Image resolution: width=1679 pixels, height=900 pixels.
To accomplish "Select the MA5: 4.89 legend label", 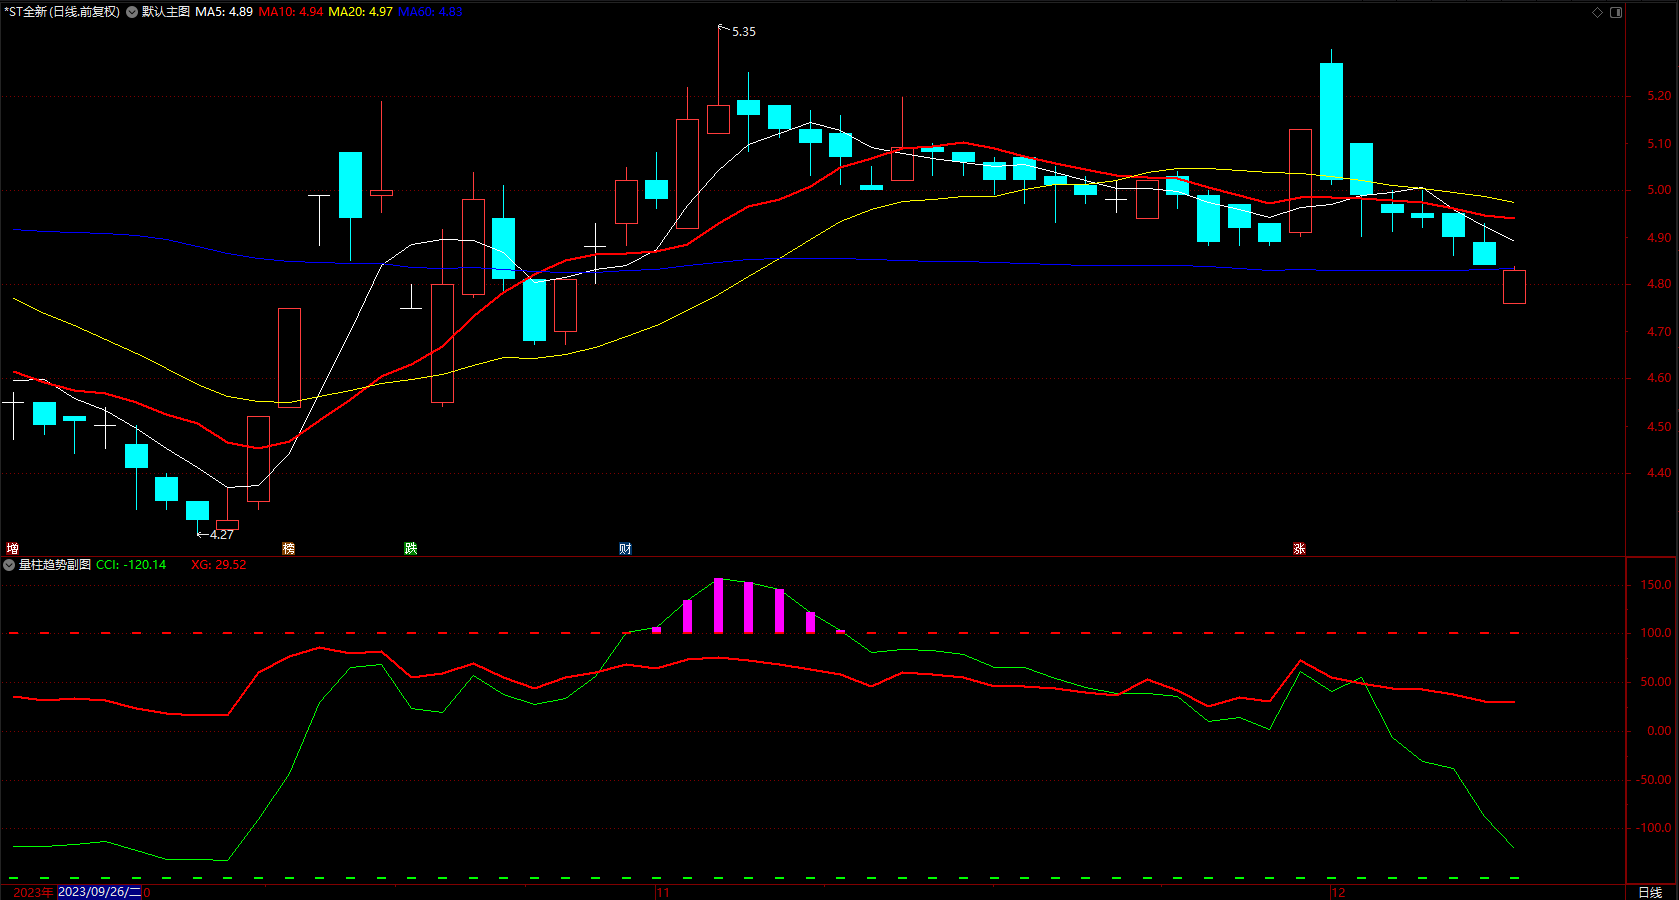I will (224, 12).
